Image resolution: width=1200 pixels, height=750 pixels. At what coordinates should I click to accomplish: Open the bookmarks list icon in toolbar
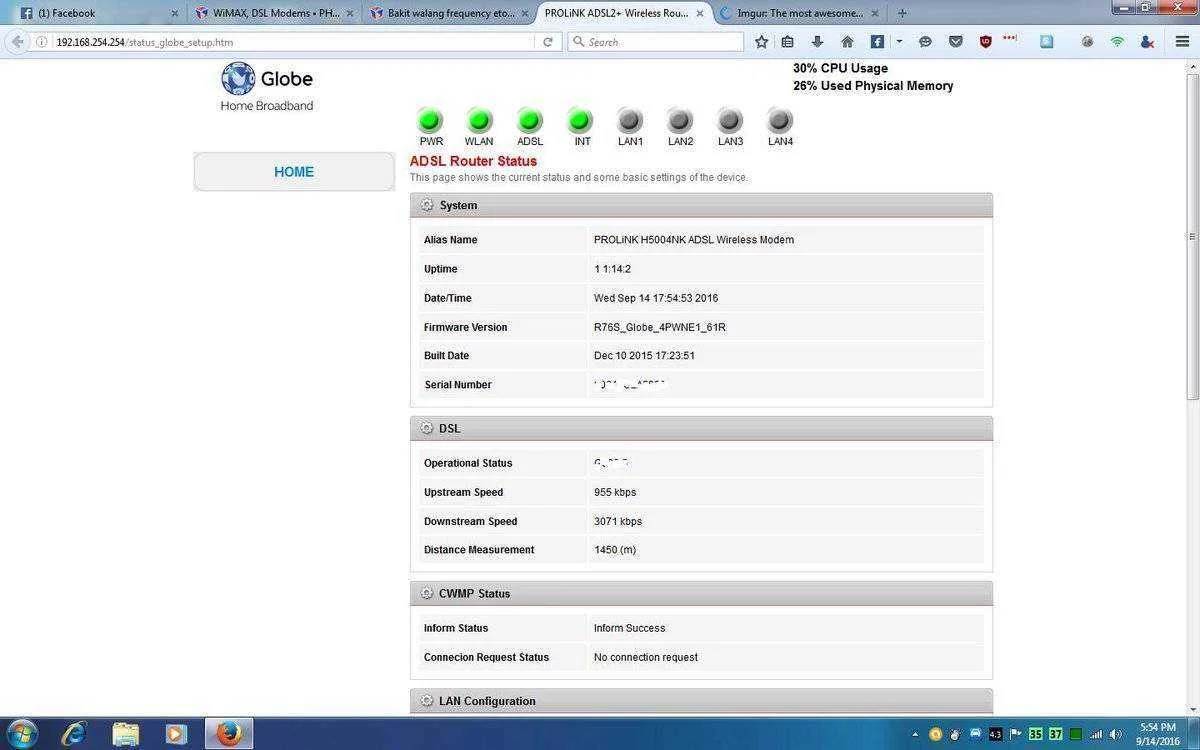[x=788, y=42]
